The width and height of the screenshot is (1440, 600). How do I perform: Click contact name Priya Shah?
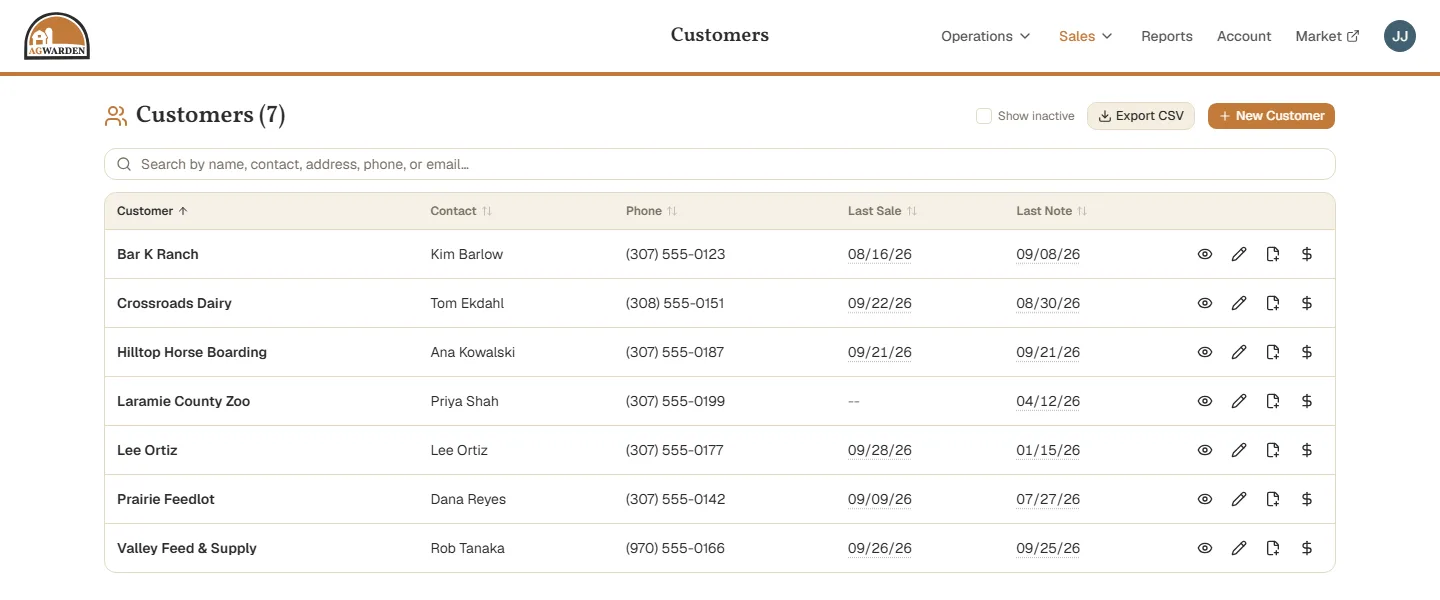pyautogui.click(x=465, y=401)
